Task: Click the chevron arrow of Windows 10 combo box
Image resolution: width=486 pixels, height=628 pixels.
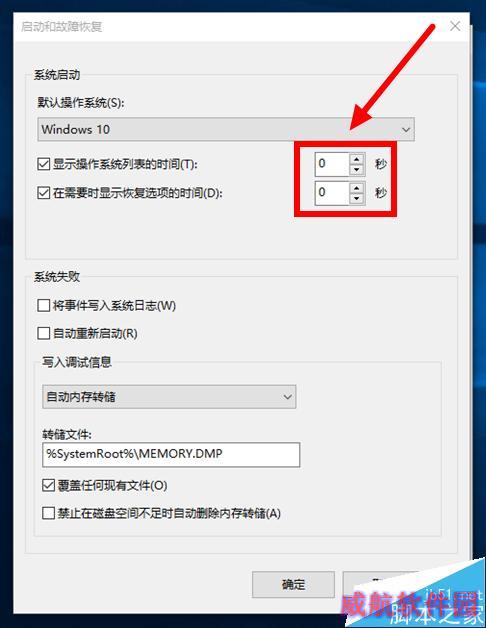Action: (406, 130)
